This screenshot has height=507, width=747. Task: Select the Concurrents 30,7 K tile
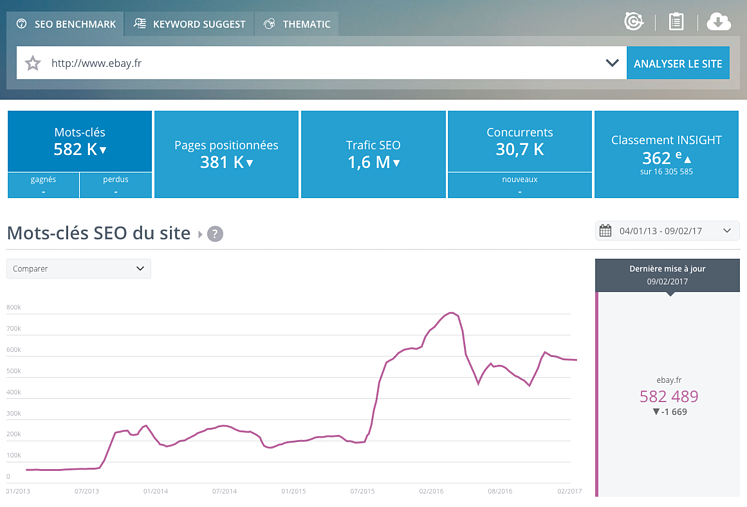(520, 142)
